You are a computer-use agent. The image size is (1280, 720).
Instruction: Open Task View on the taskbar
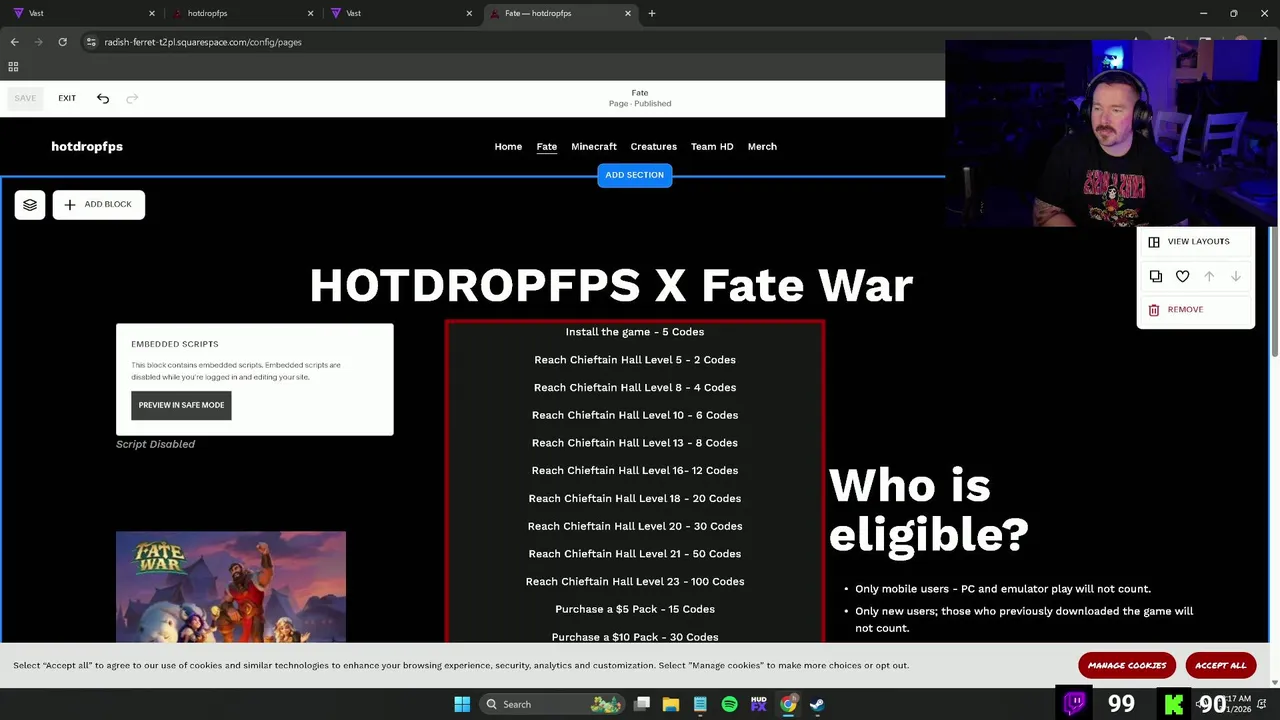pos(642,704)
